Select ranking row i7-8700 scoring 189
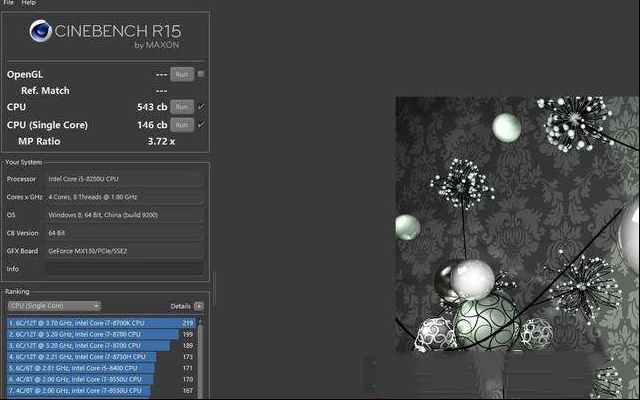Screen dimensions: 640x400 coord(101,345)
